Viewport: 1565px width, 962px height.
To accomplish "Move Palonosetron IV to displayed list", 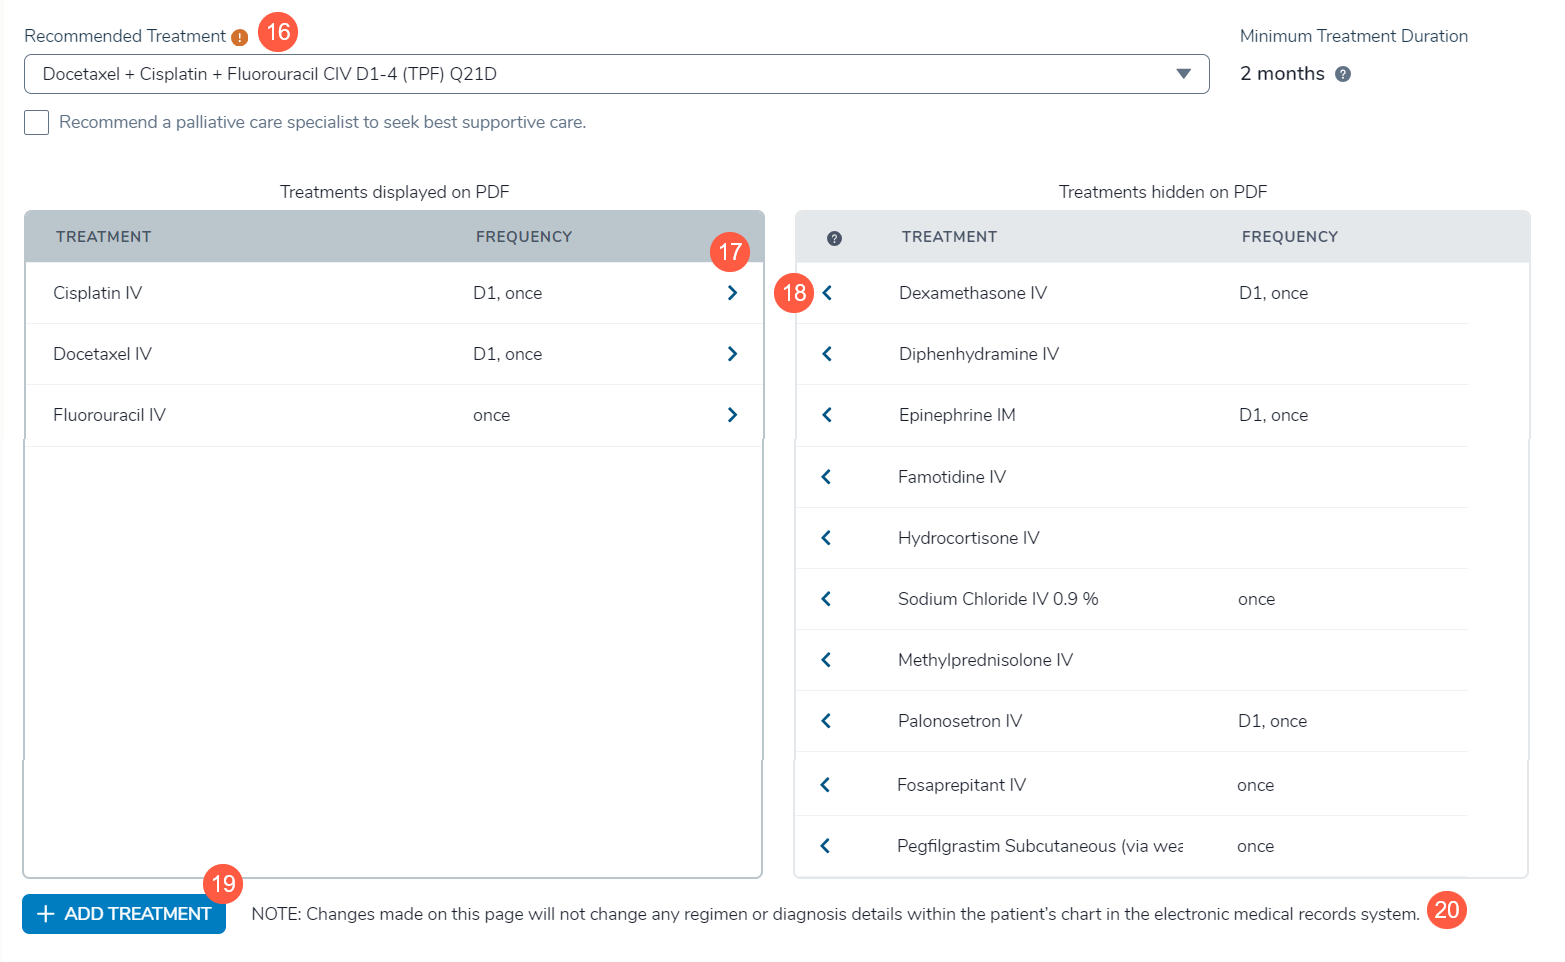I will pyautogui.click(x=826, y=721).
